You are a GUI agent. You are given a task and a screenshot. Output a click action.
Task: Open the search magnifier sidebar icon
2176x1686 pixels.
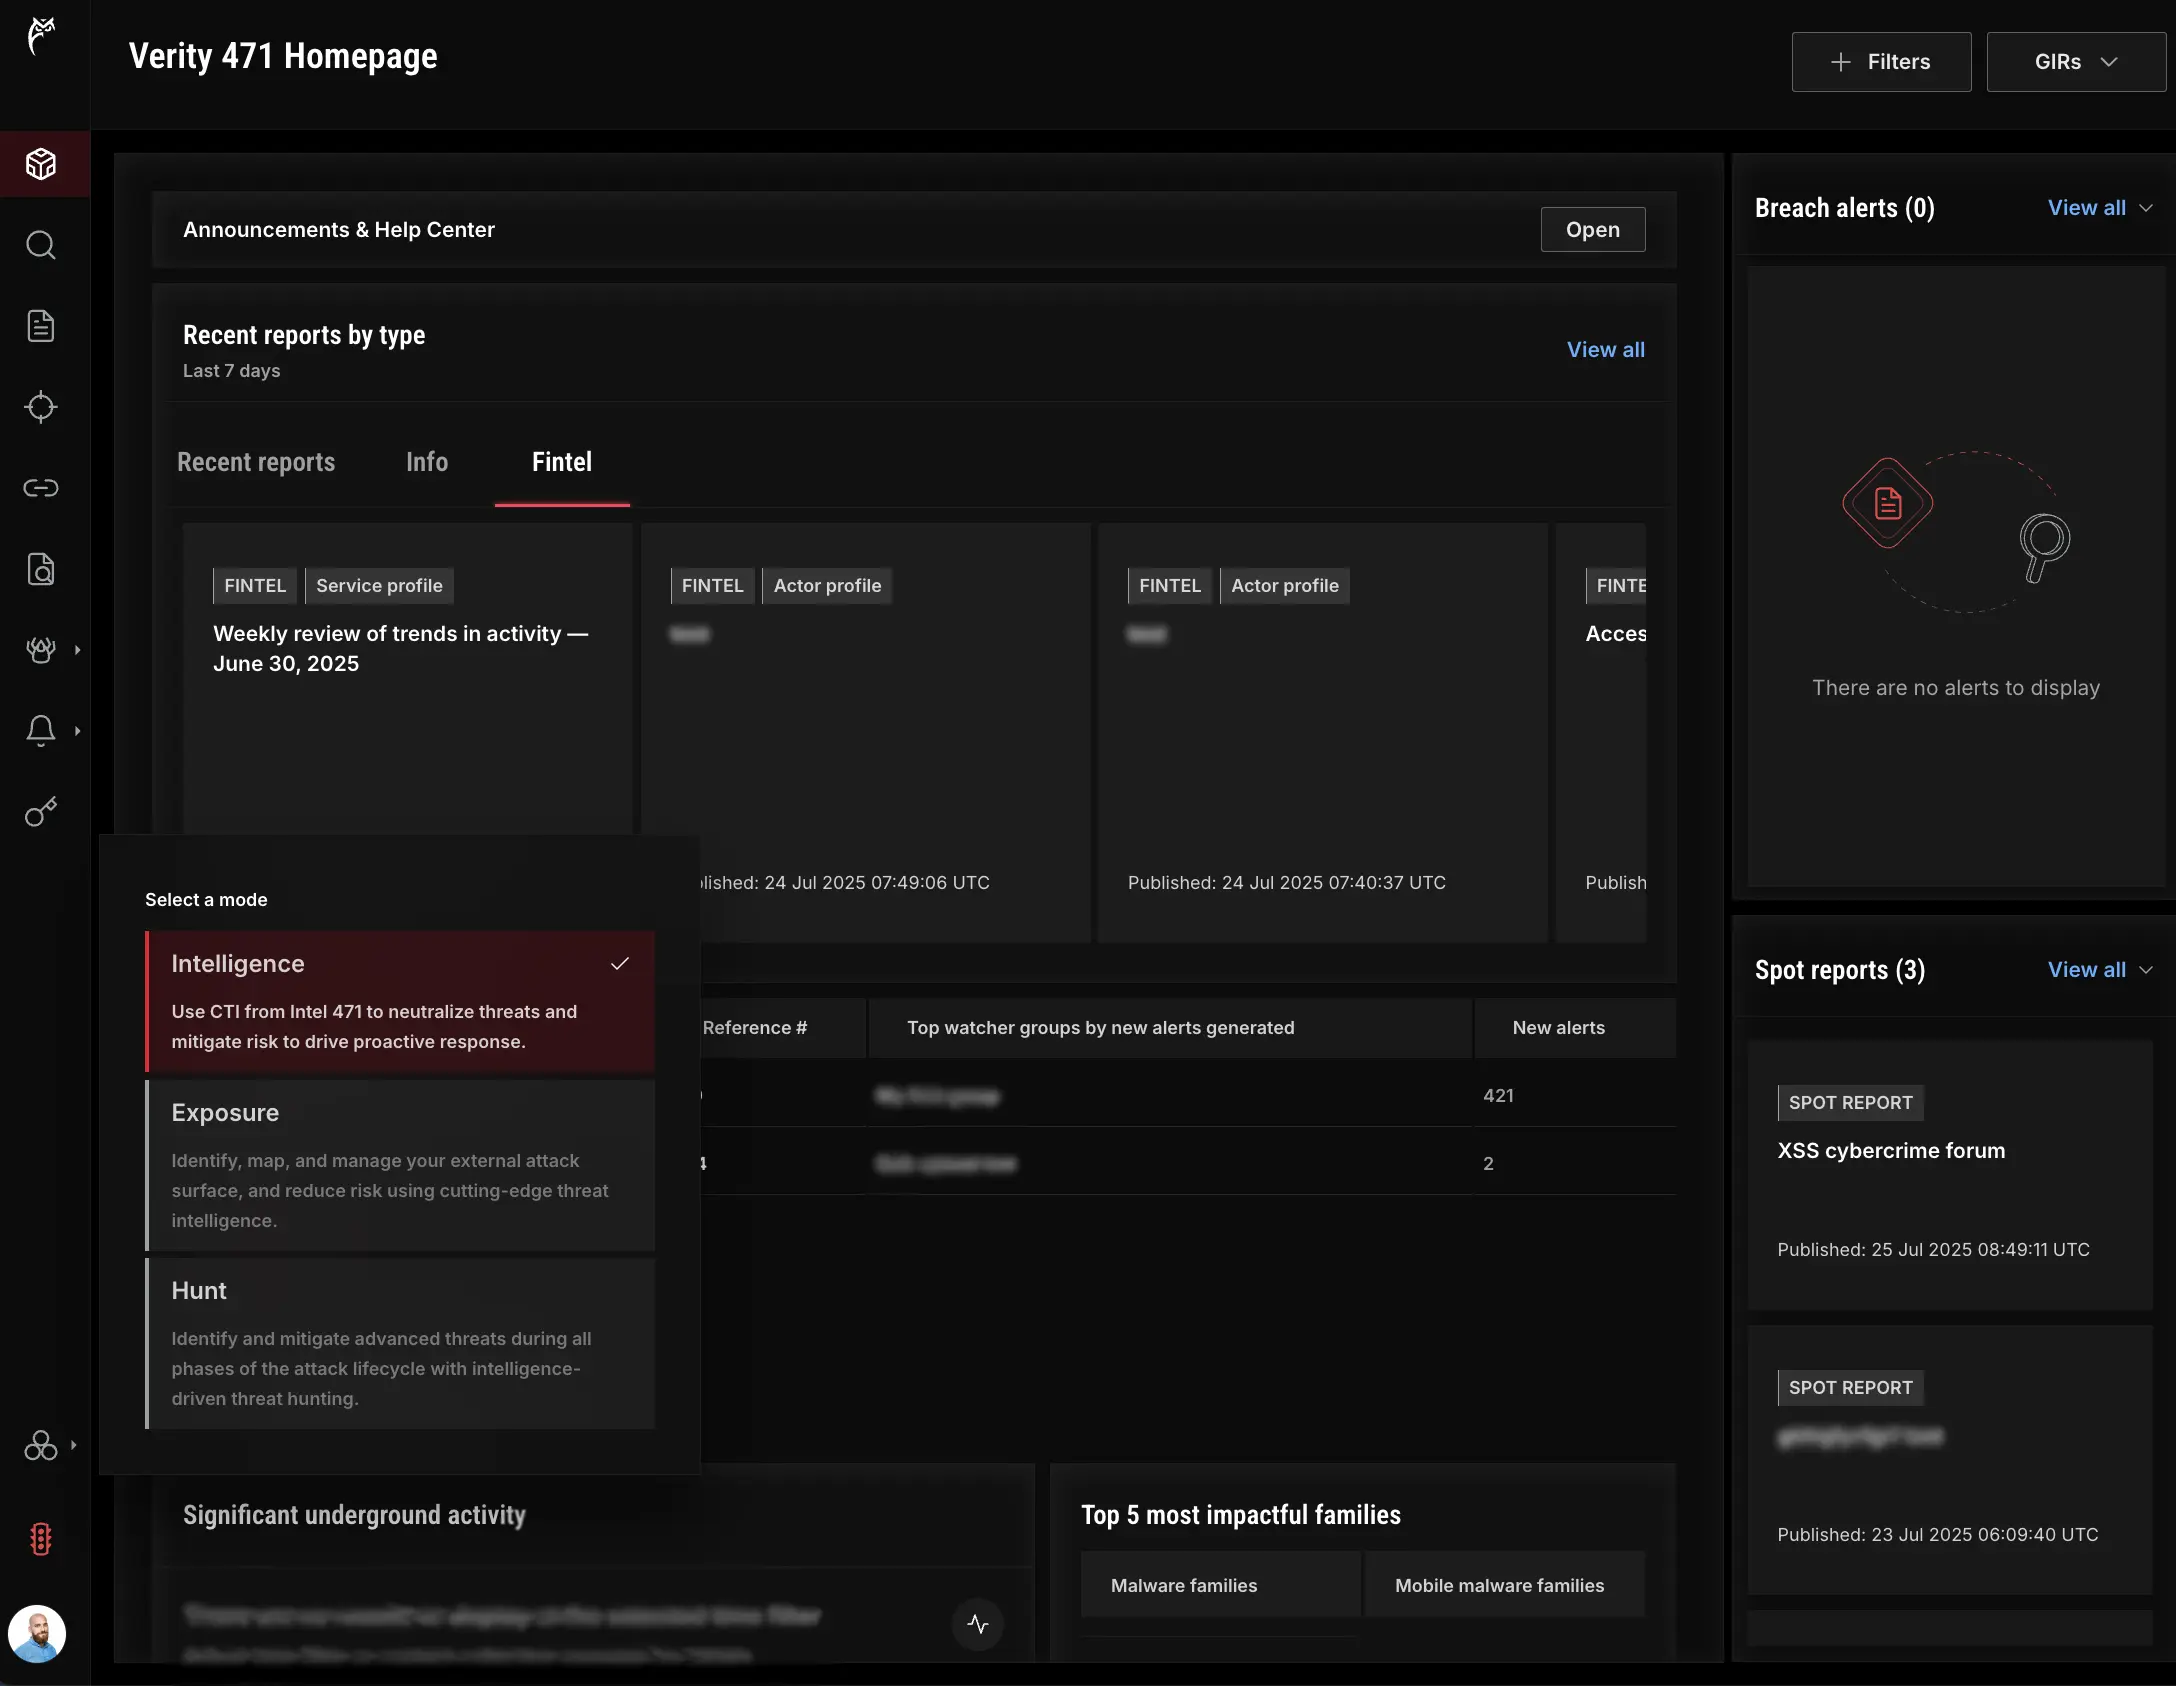click(x=41, y=245)
